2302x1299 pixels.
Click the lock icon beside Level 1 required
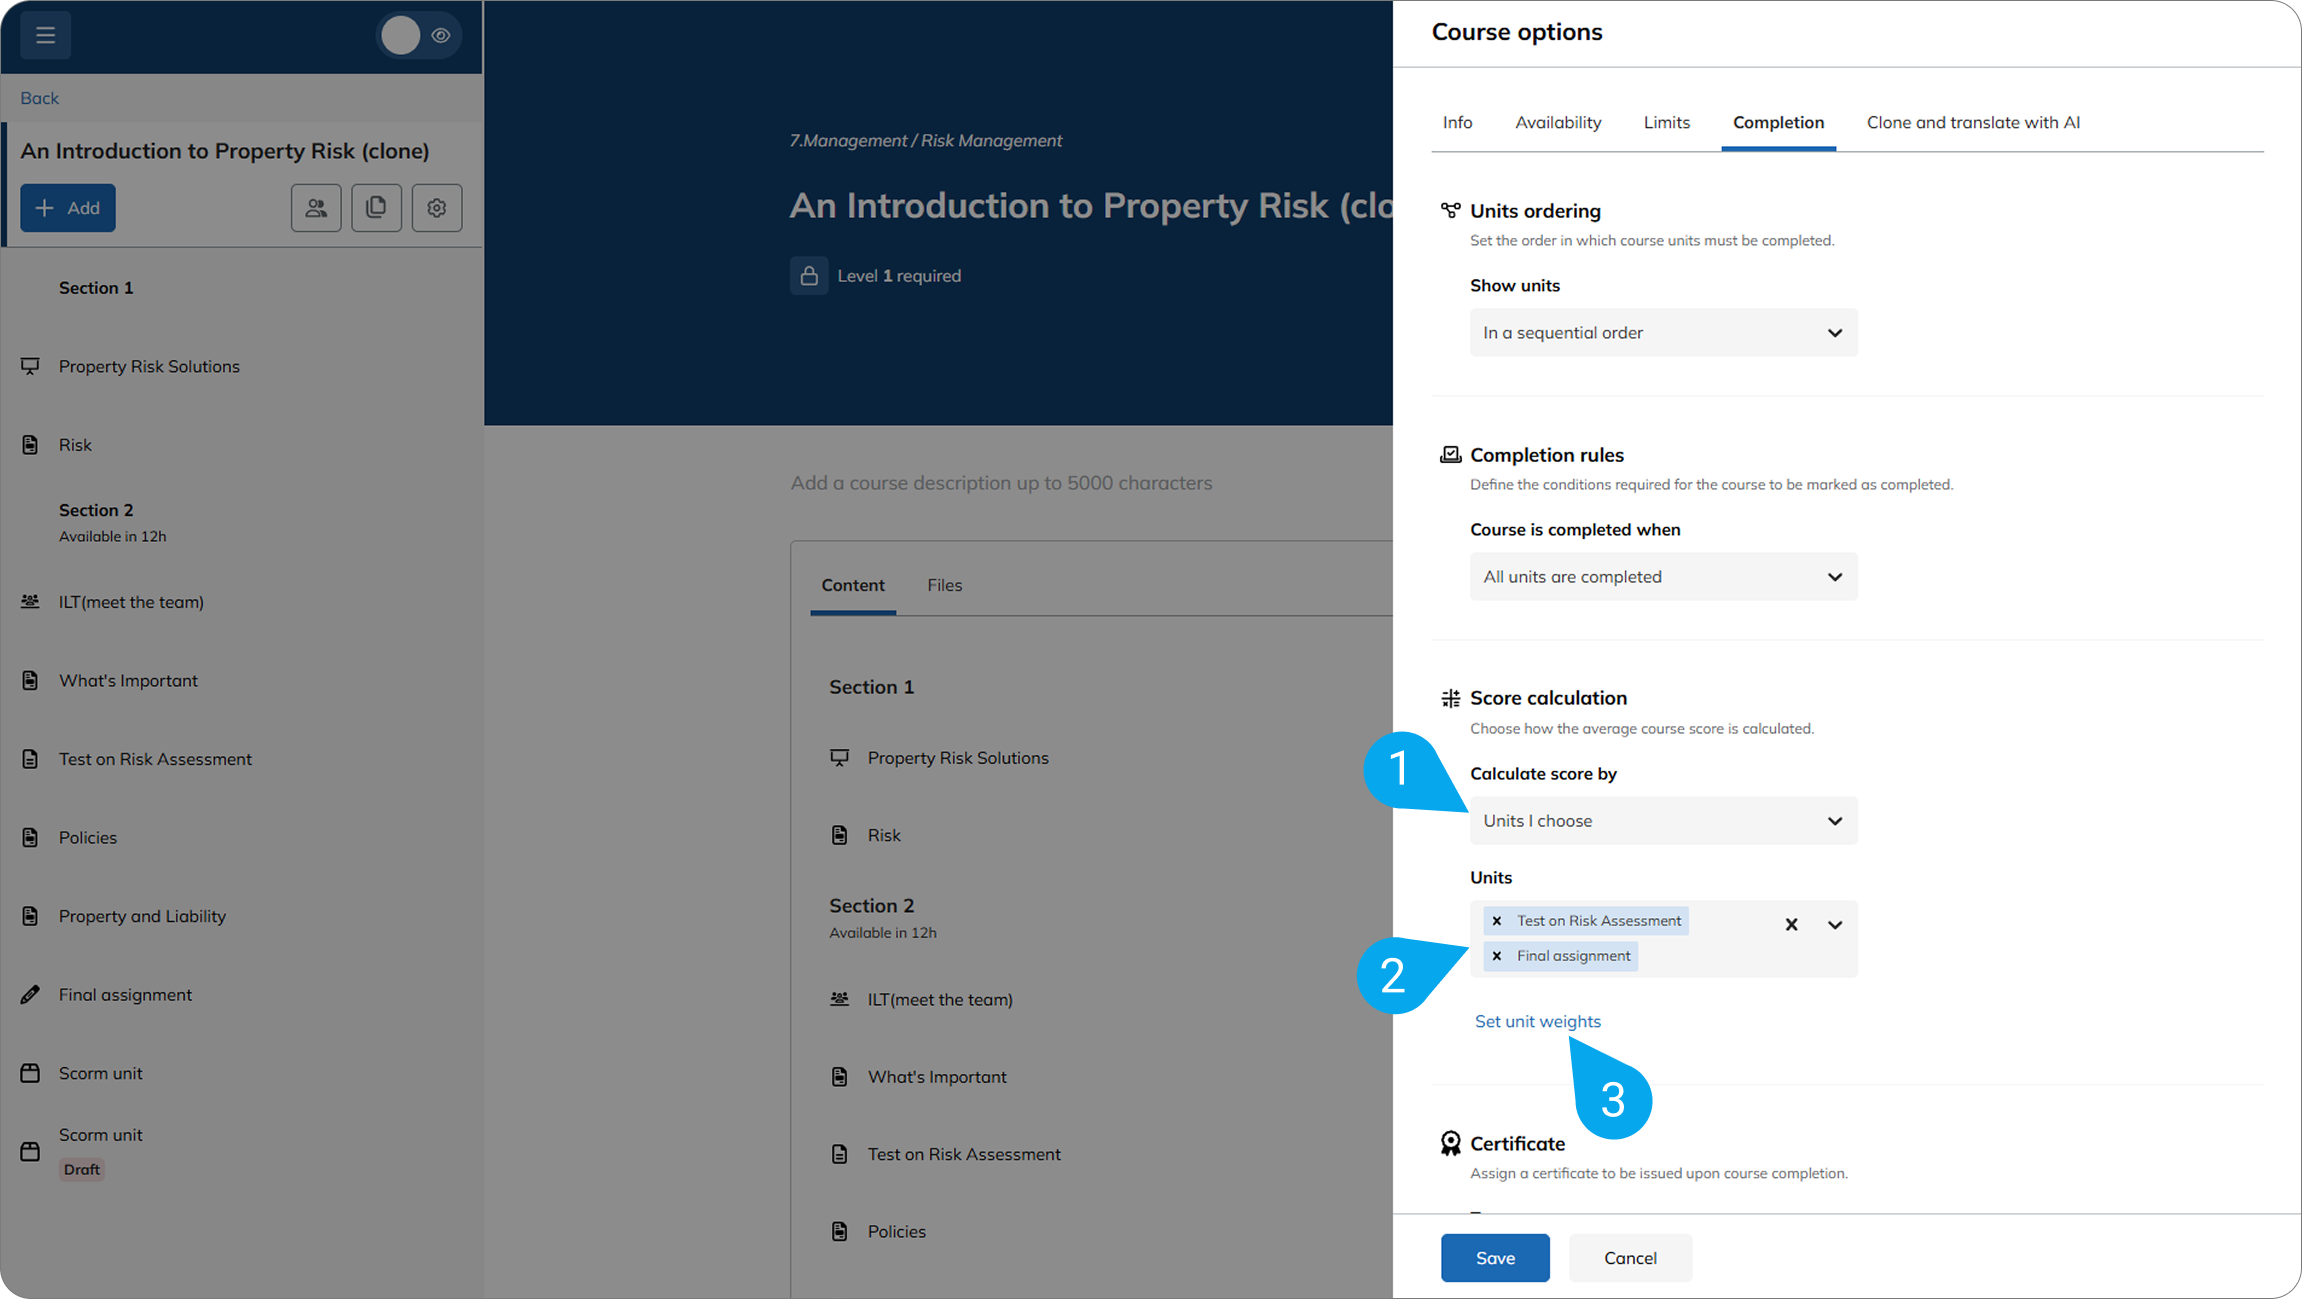pyautogui.click(x=808, y=276)
